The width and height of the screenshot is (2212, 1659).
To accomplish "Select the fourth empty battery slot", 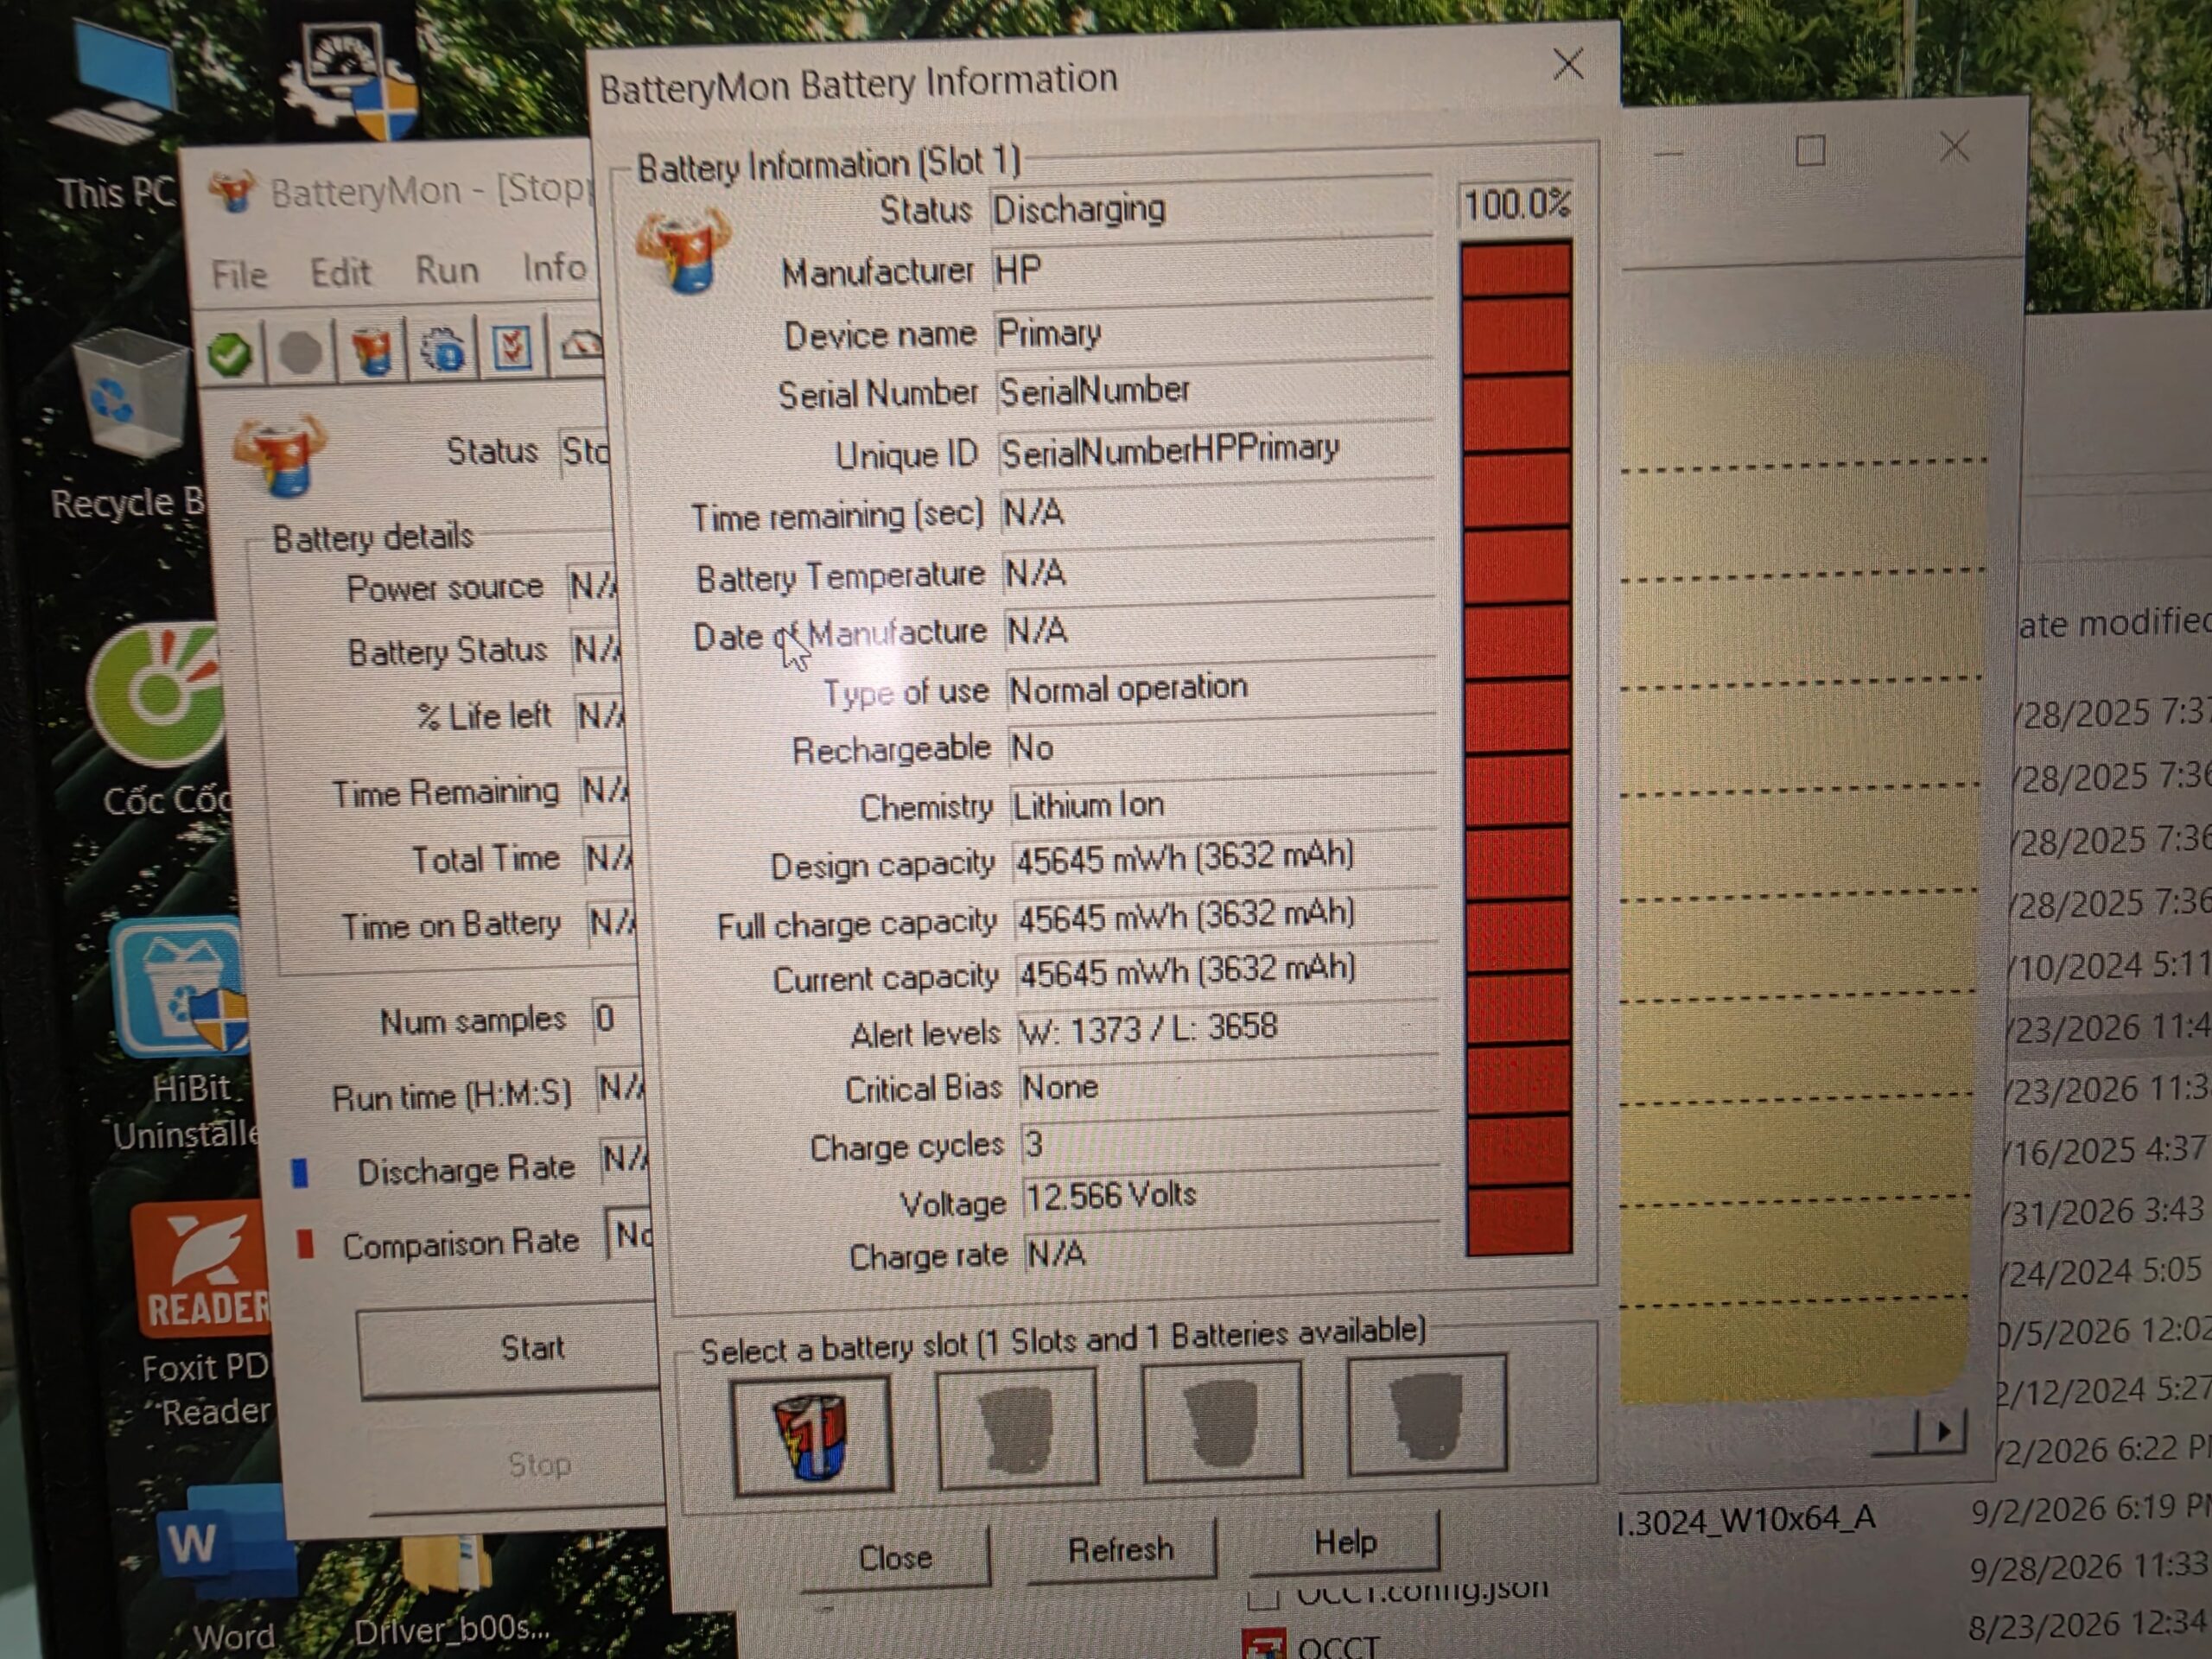I will coord(1427,1413).
